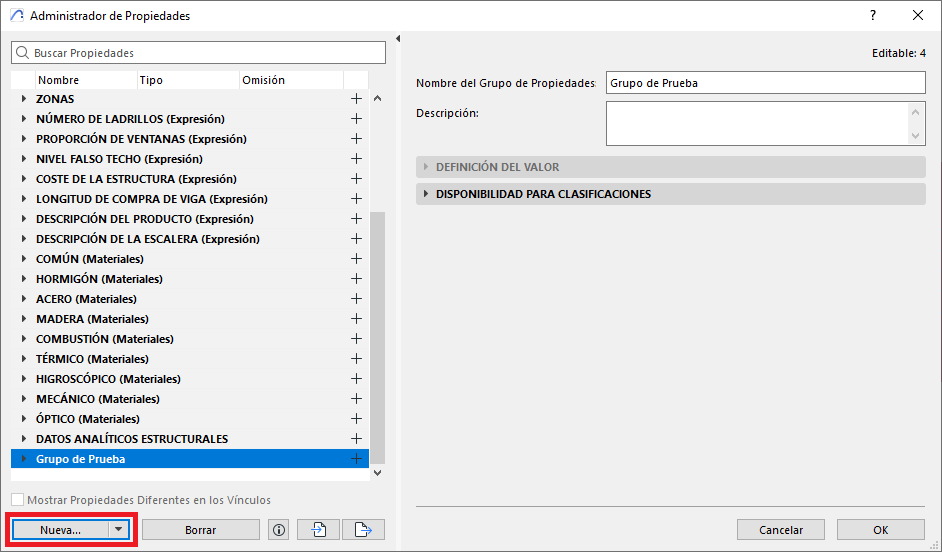Image resolution: width=942 pixels, height=552 pixels.
Task: Click the export properties icon button
Action: pyautogui.click(x=363, y=530)
